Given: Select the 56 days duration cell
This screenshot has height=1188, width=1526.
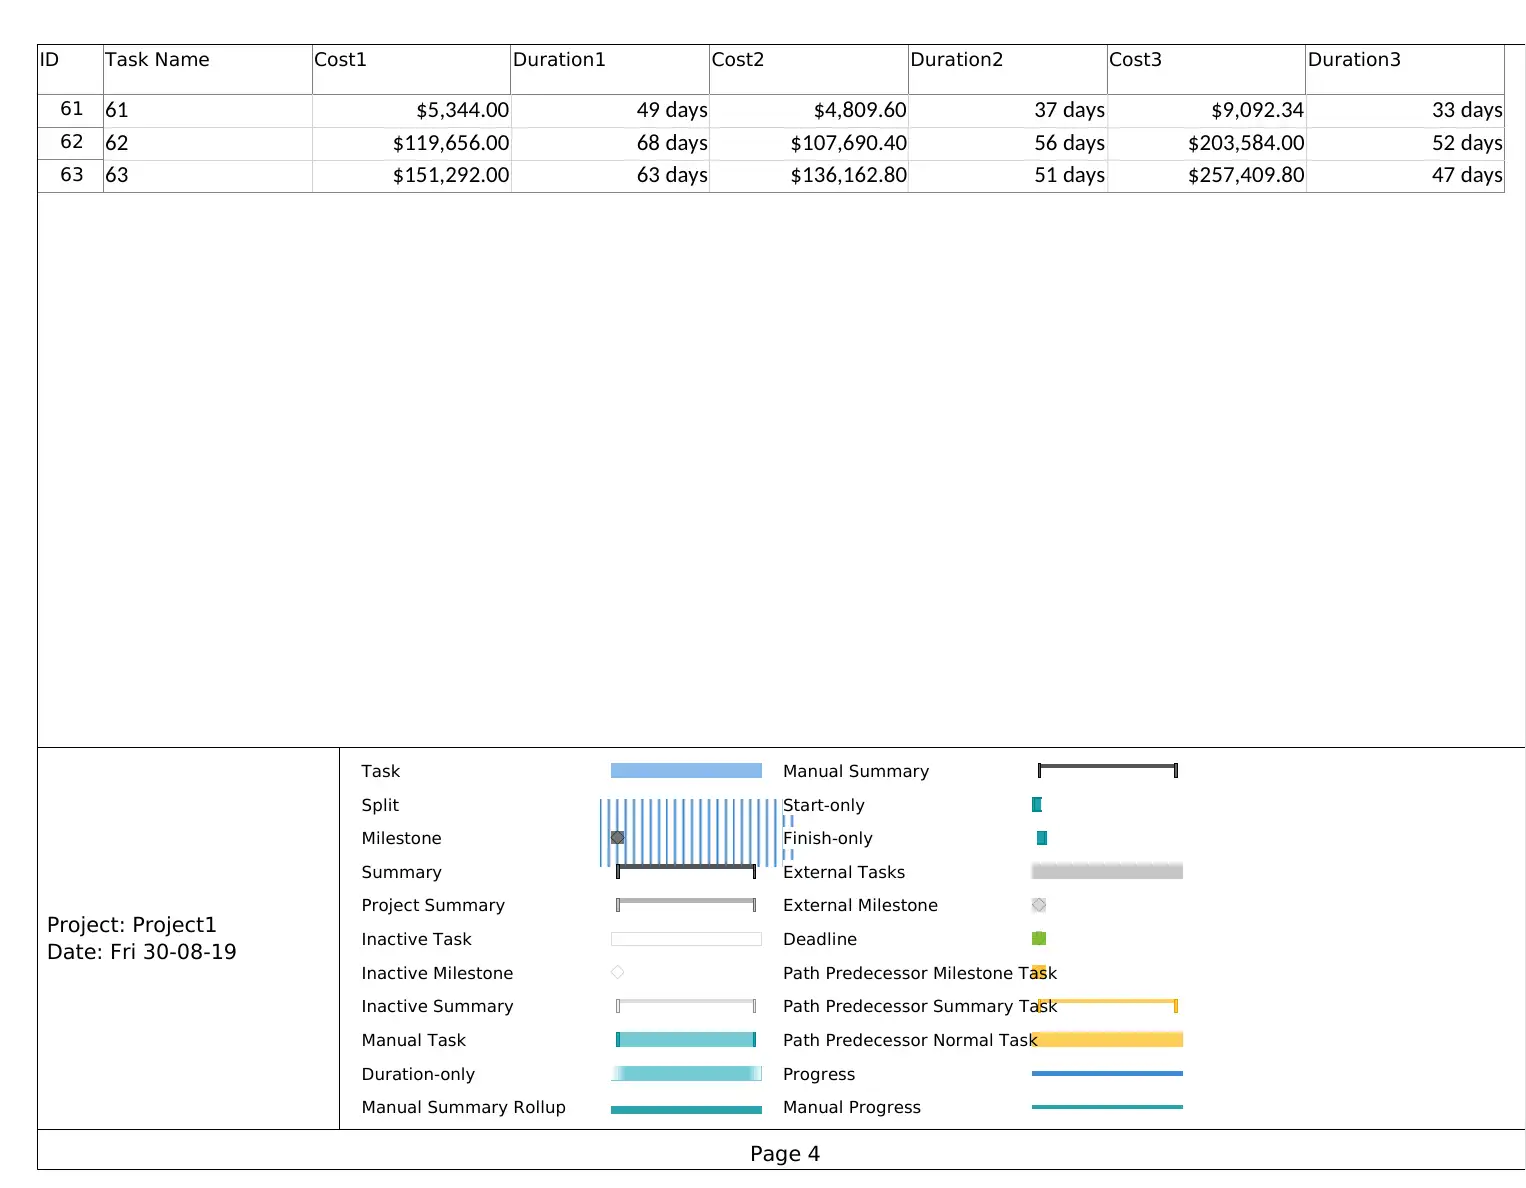Looking at the screenshot, I should pos(1008,143).
